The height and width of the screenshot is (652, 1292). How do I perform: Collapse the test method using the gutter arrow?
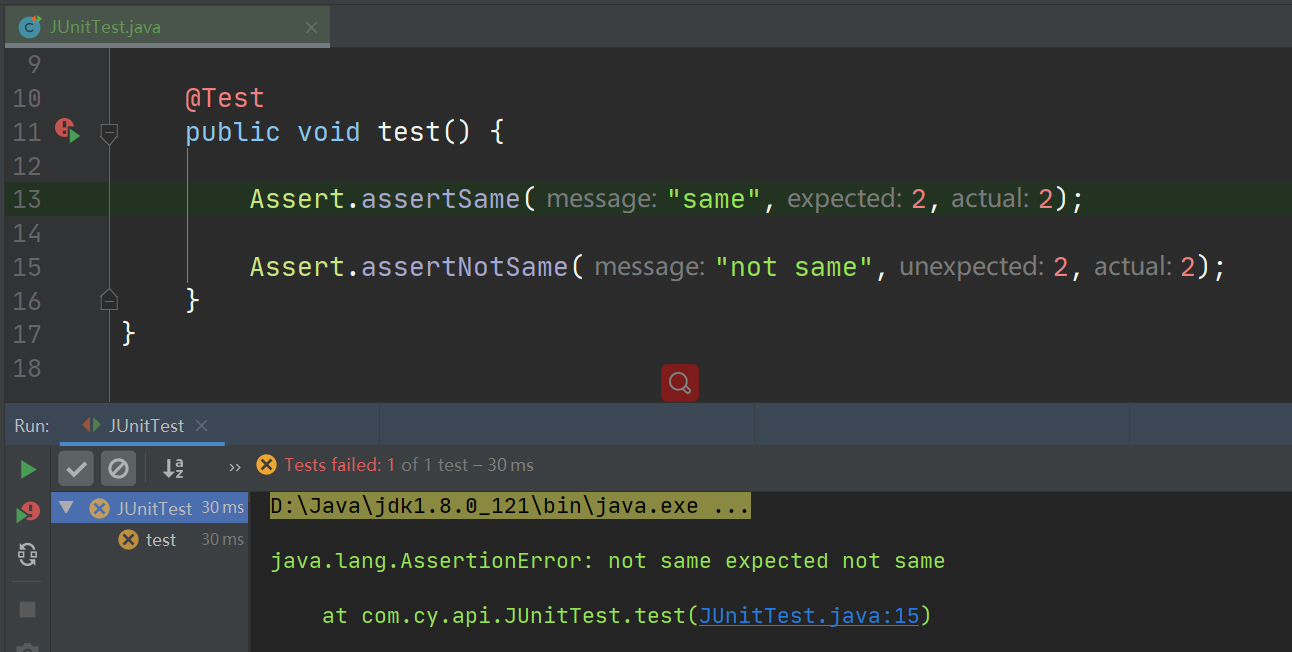pos(108,133)
